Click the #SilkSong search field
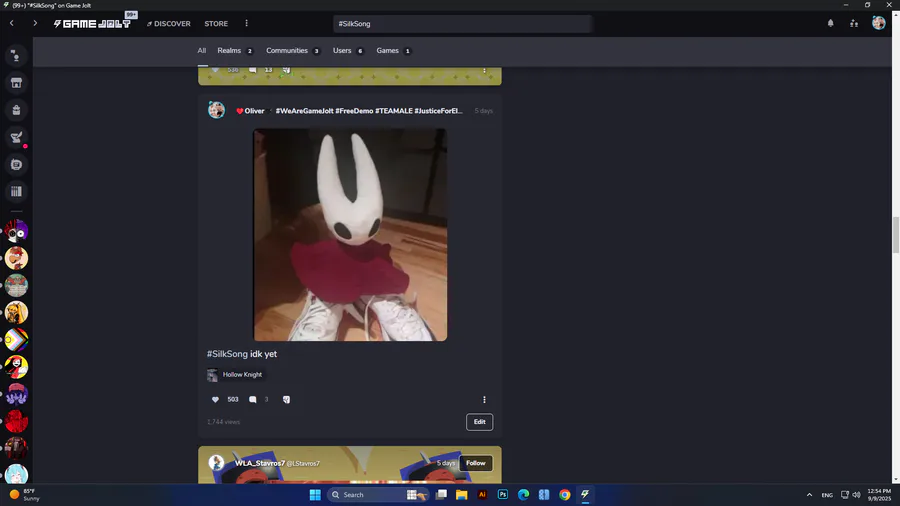900x506 pixels. point(462,24)
